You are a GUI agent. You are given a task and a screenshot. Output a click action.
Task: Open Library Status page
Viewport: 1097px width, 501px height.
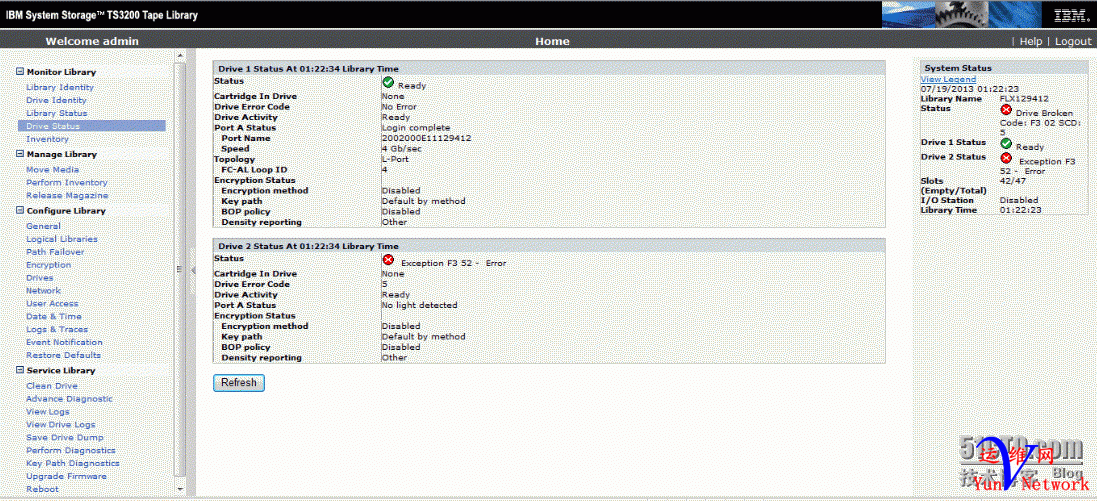point(57,113)
